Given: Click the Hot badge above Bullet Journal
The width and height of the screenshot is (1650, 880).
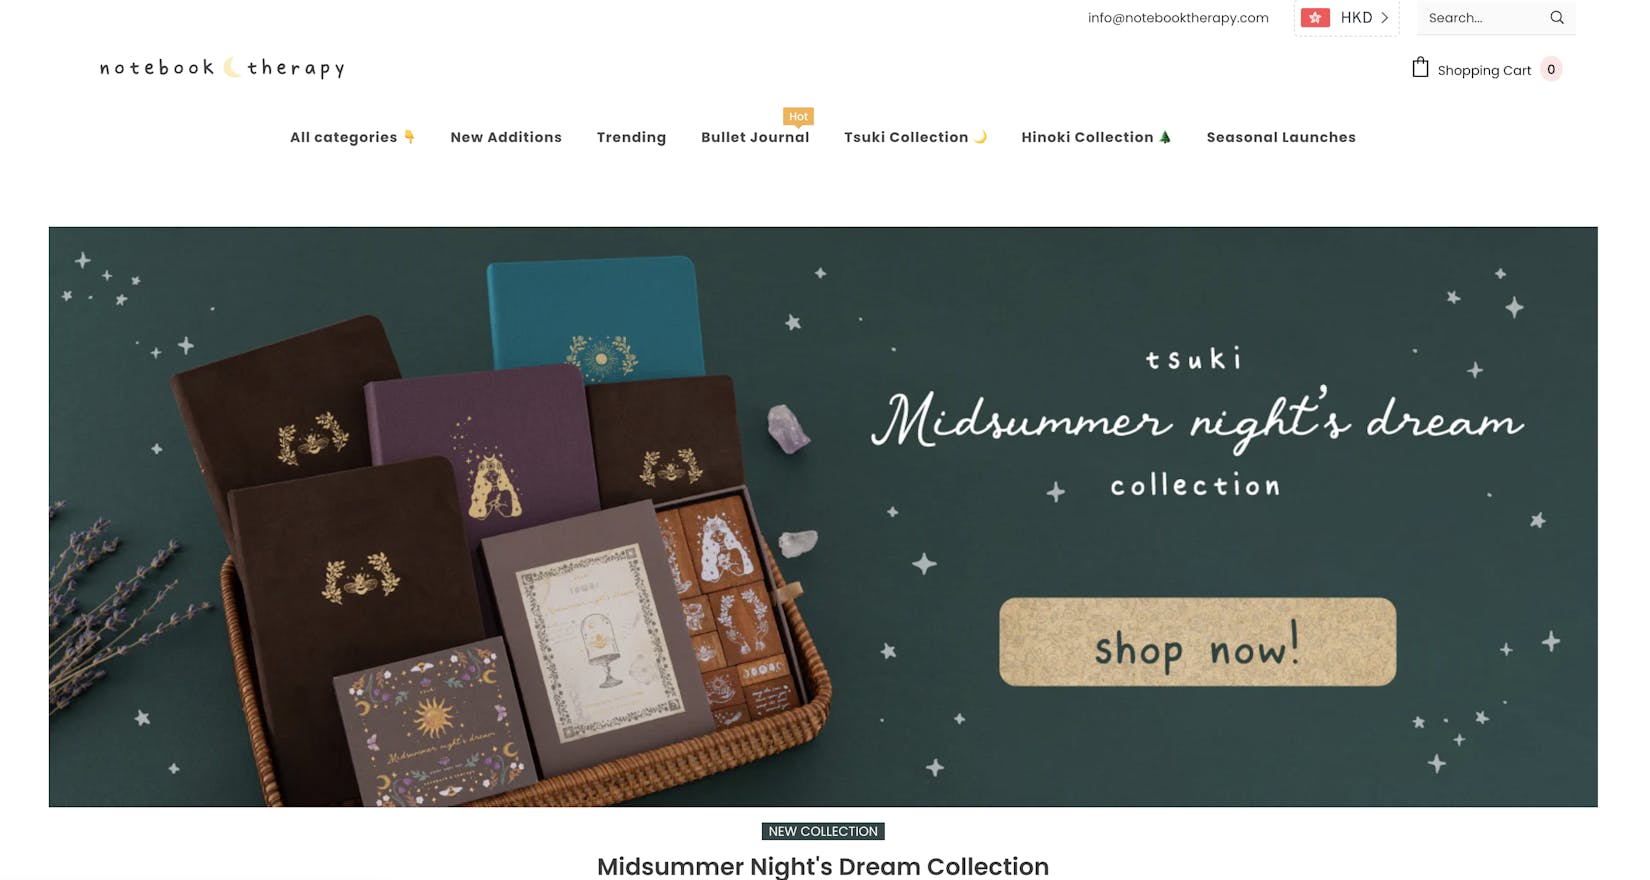Looking at the screenshot, I should coord(798,117).
